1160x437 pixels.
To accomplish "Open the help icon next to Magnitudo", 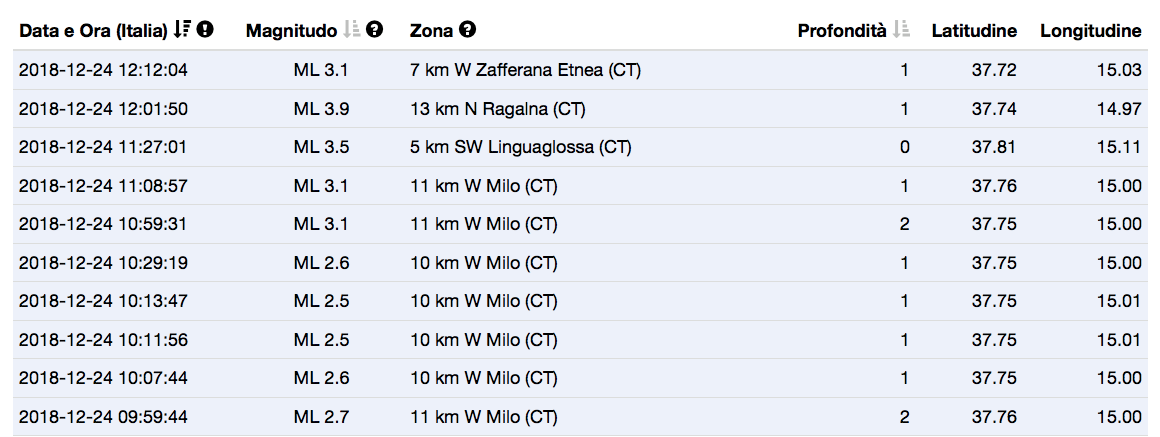I will (375, 31).
